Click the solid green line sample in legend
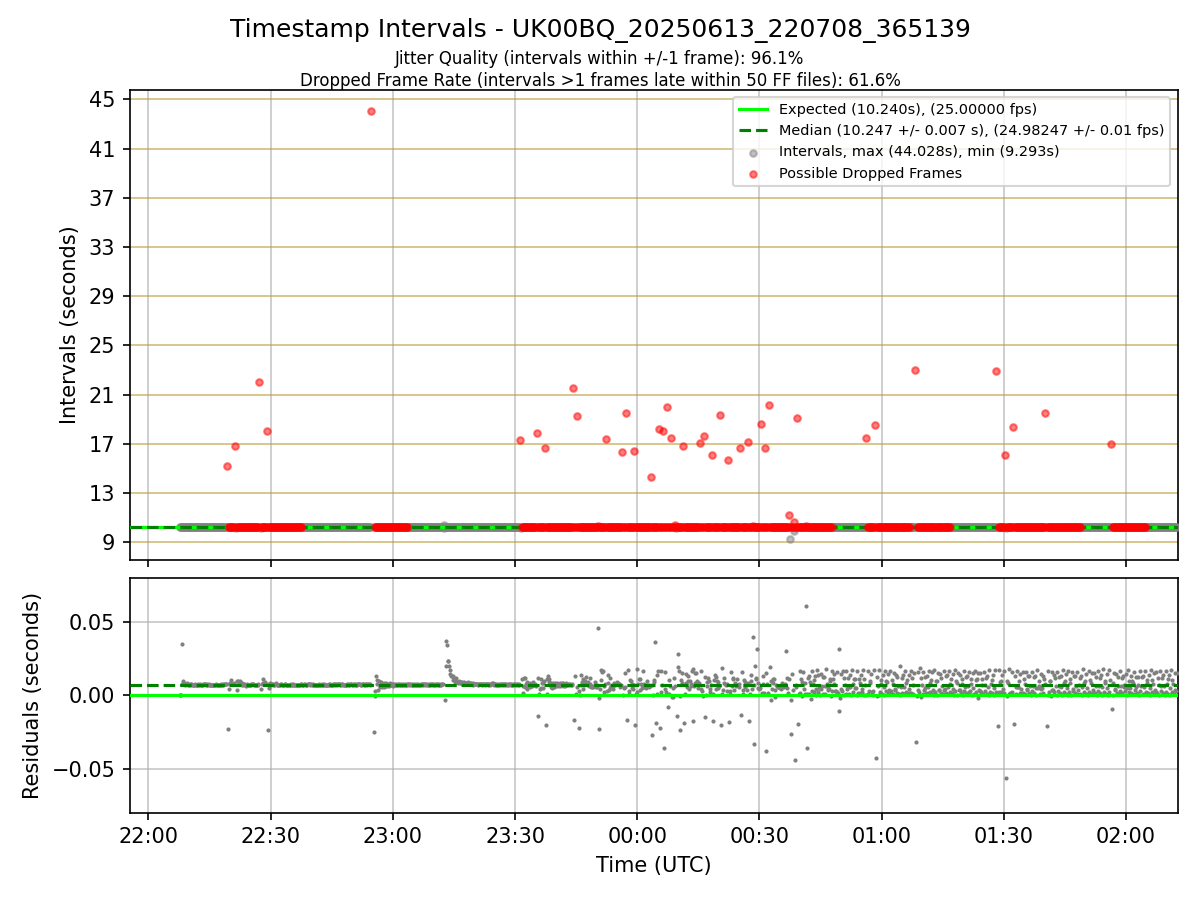Image resolution: width=1200 pixels, height=900 pixels. point(753,109)
